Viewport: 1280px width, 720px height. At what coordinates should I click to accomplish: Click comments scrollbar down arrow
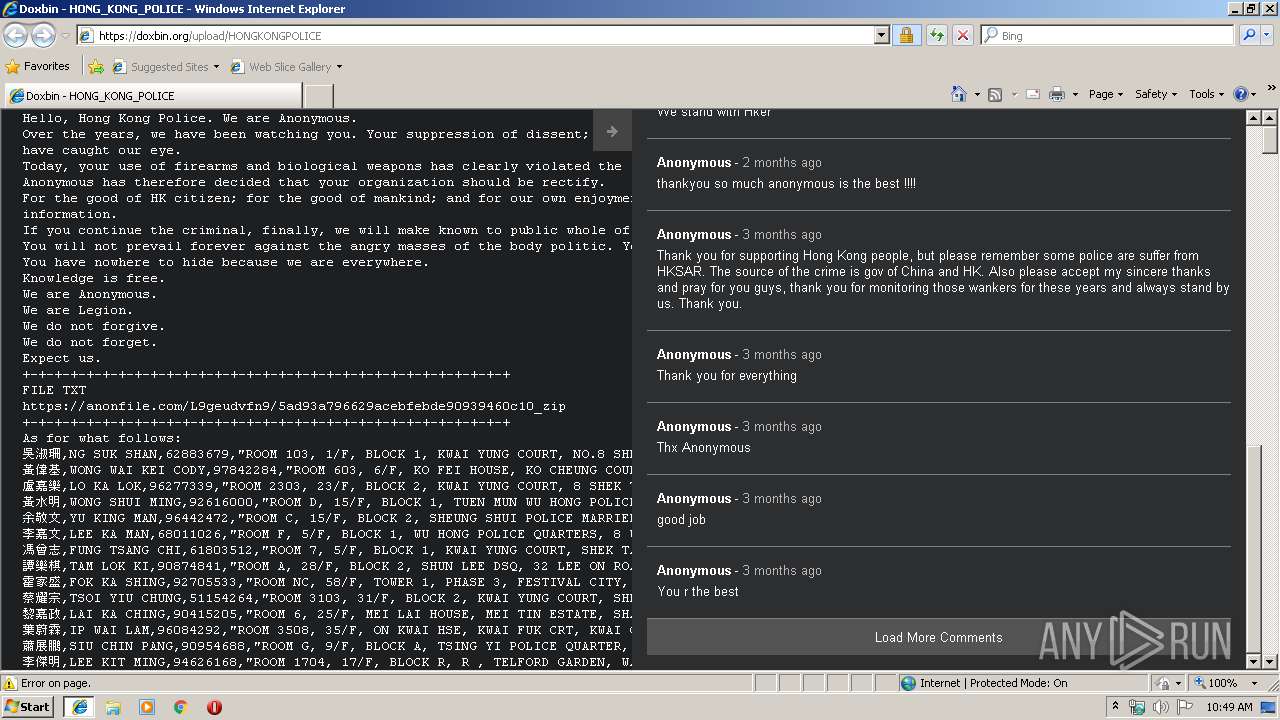(x=1253, y=661)
